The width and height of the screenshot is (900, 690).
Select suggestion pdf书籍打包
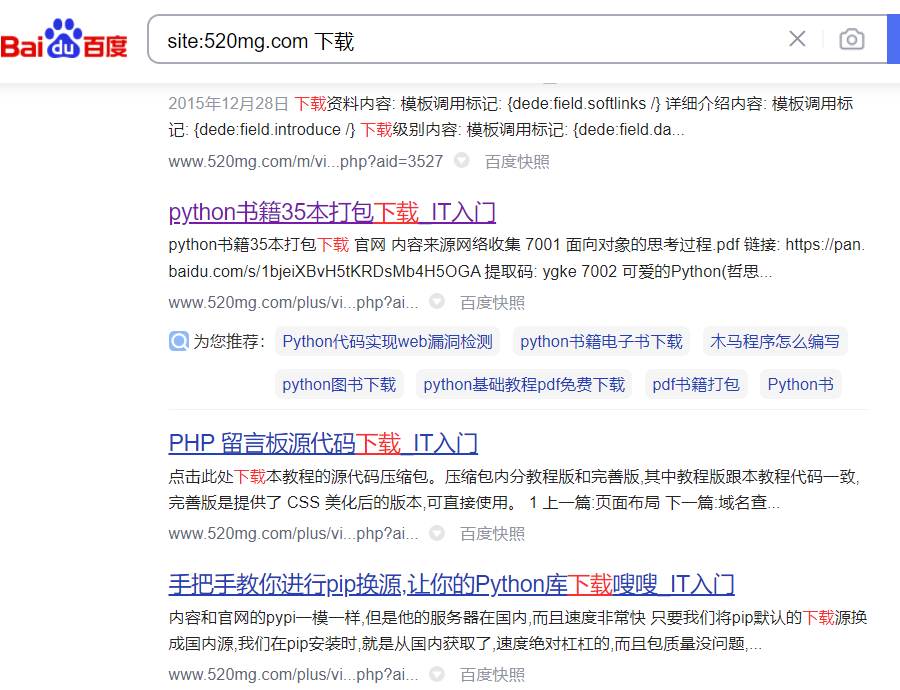pos(696,384)
